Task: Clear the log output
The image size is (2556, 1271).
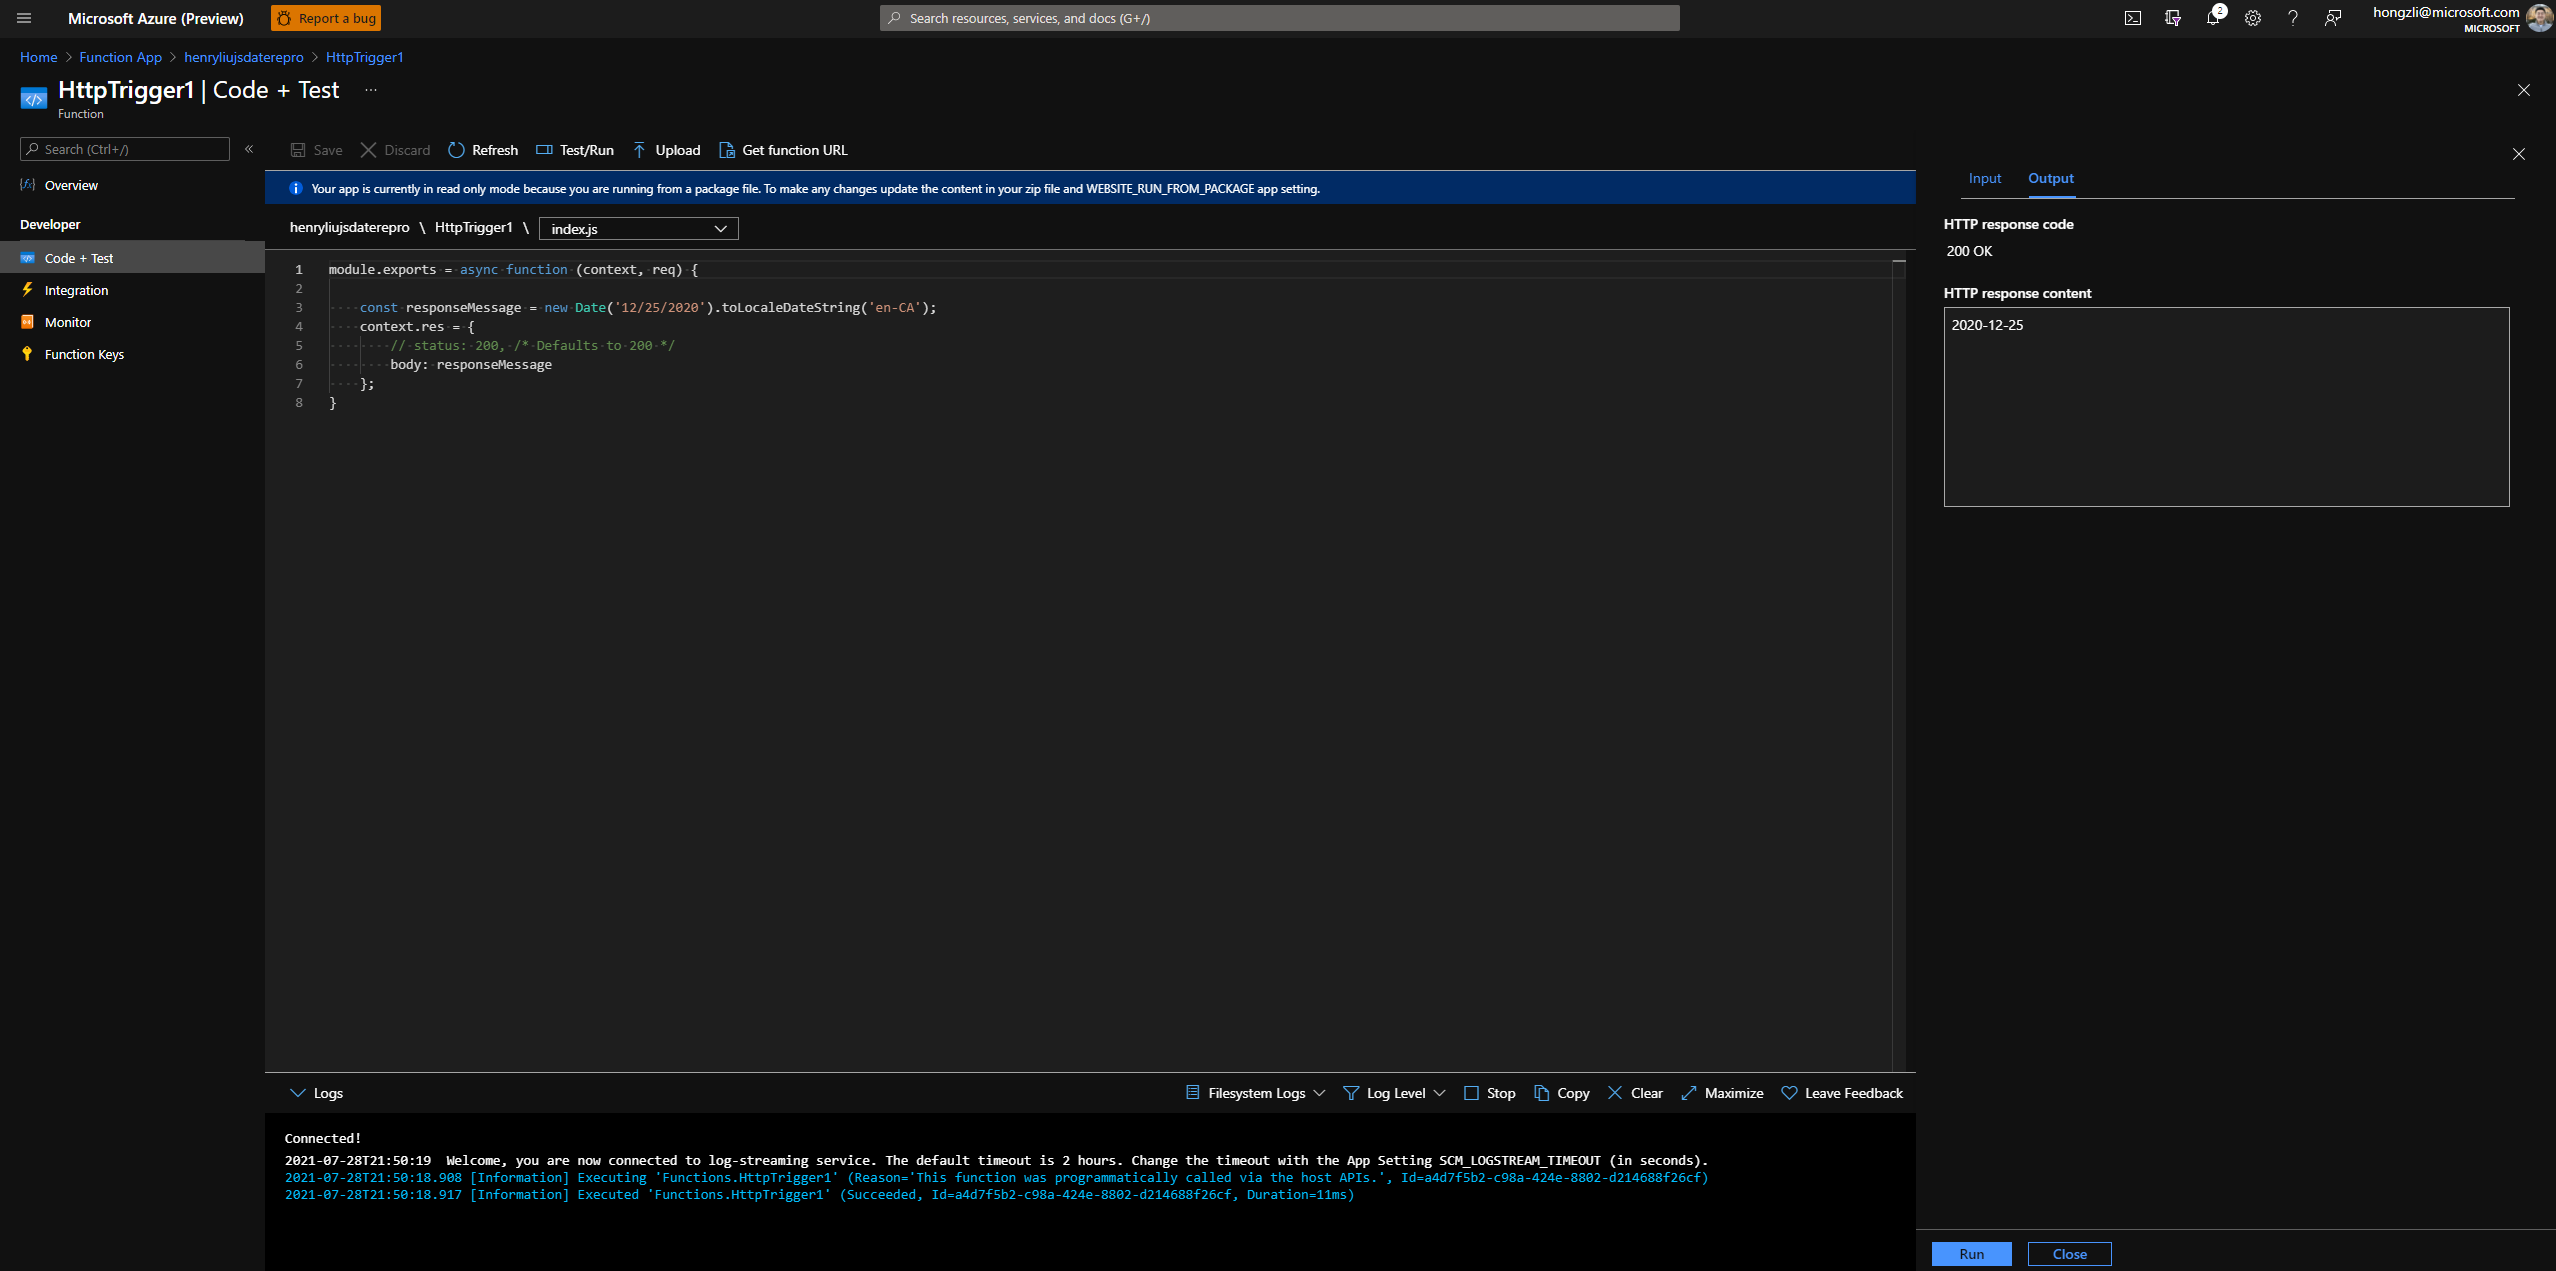Action: (x=1634, y=1093)
